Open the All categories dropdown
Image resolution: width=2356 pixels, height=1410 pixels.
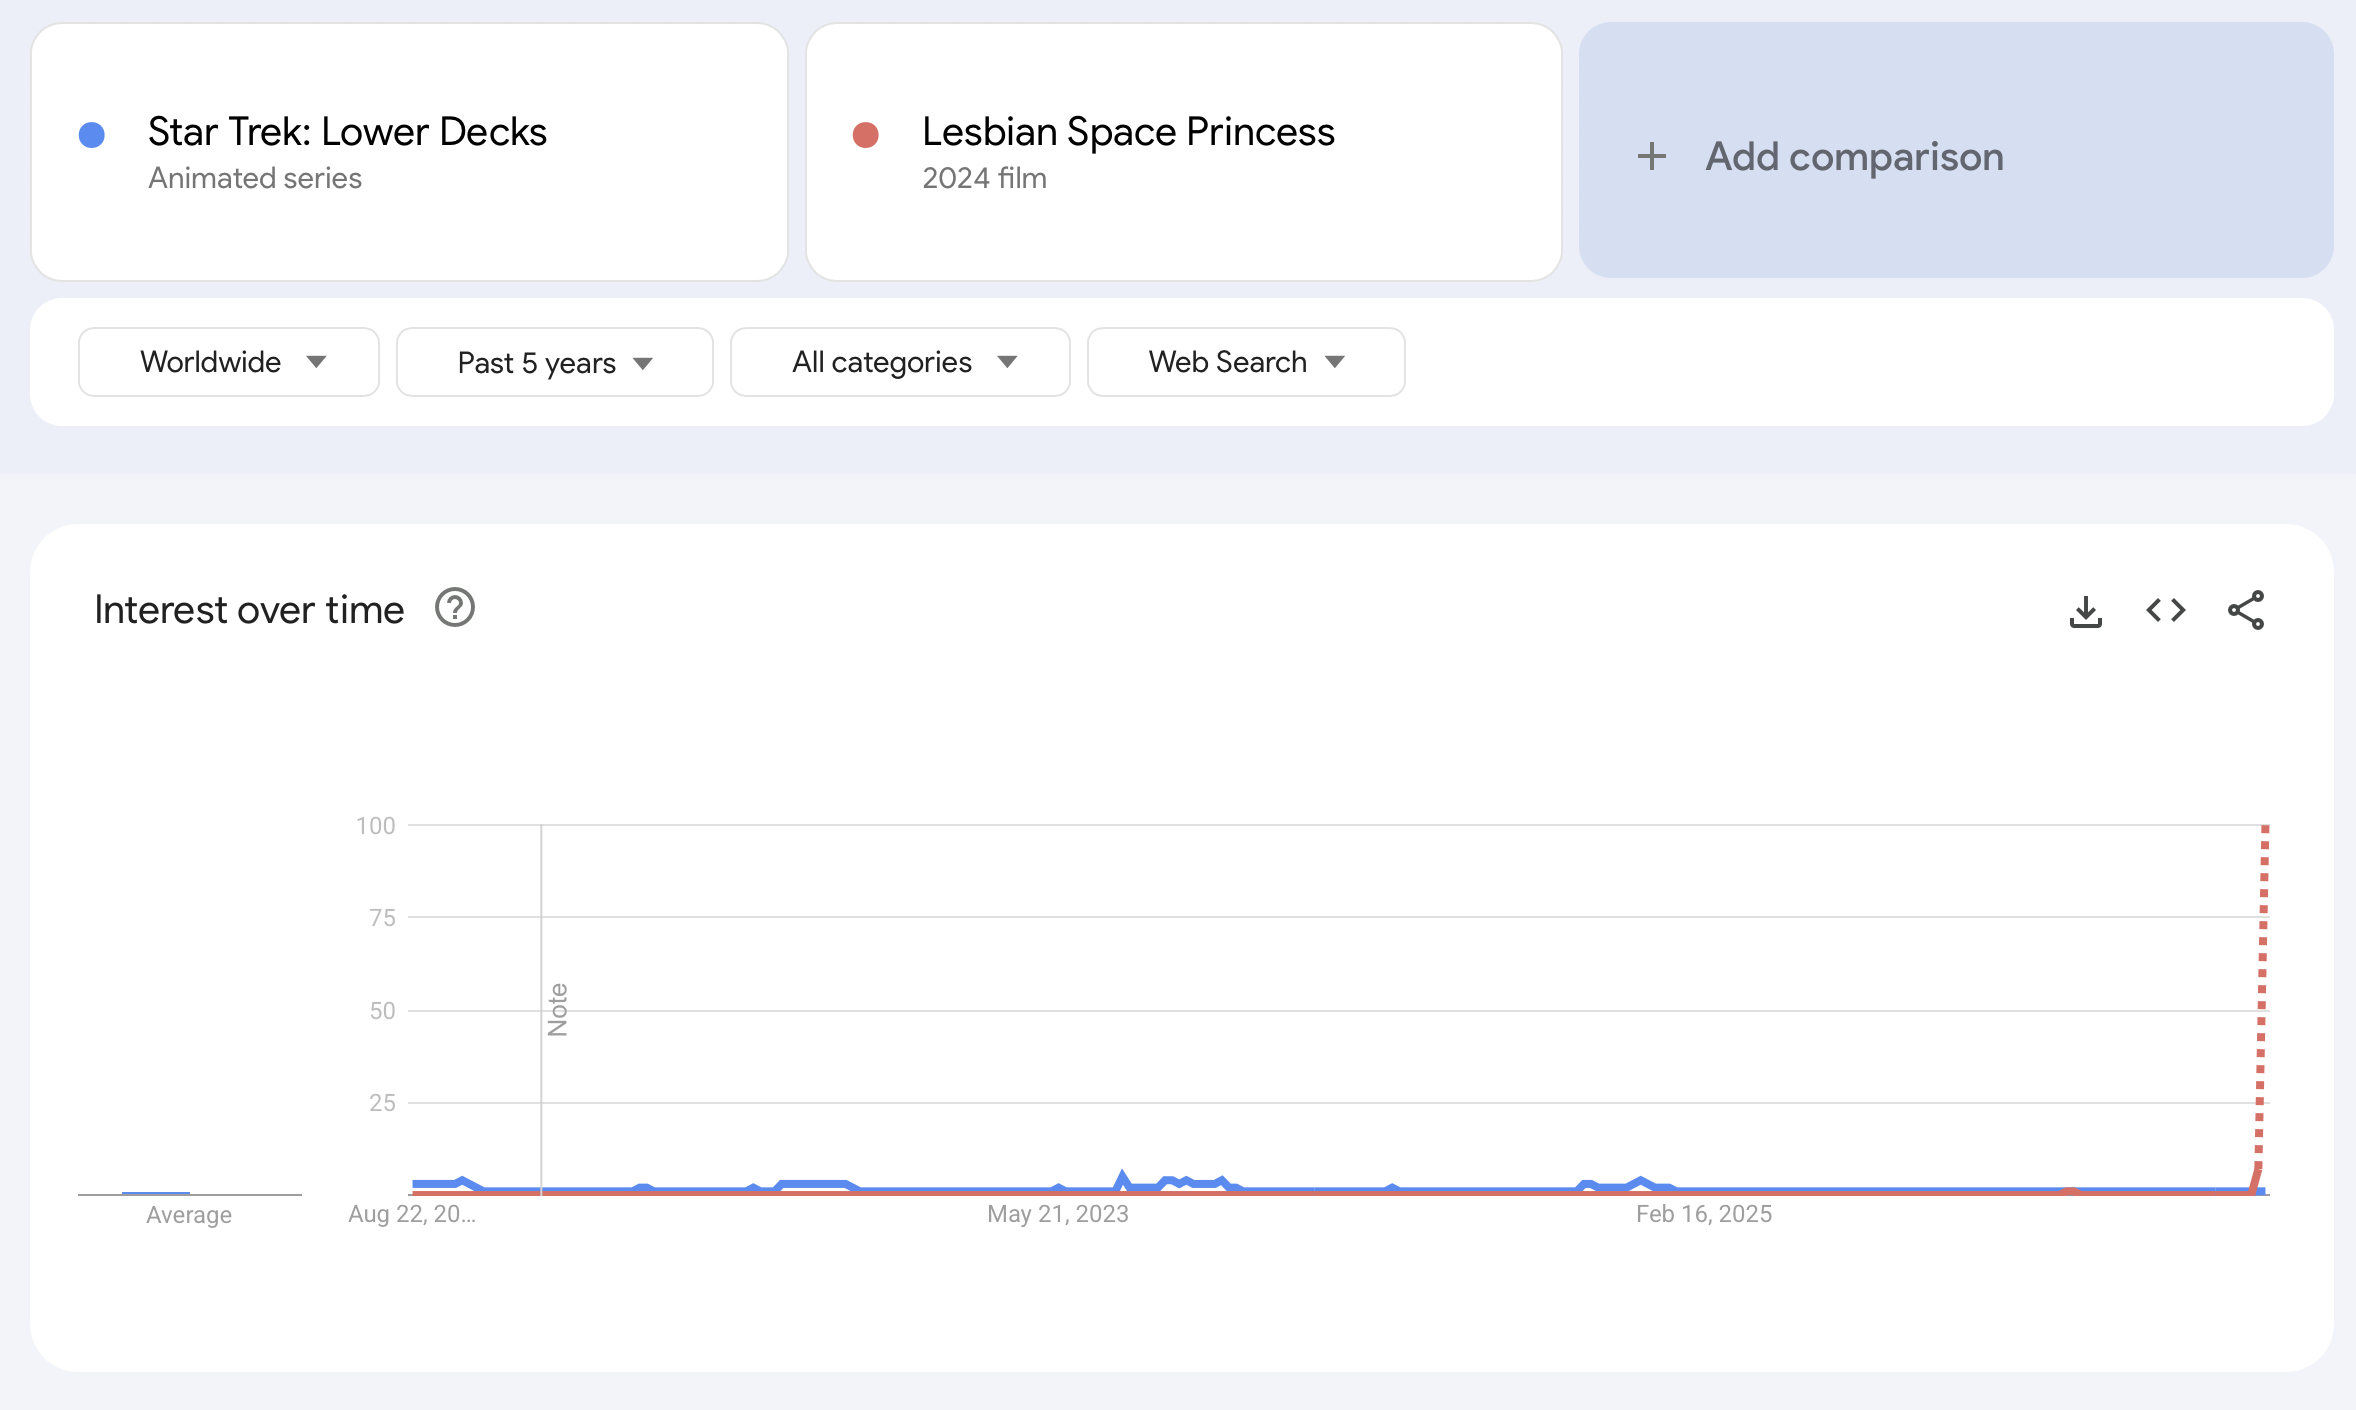point(900,362)
